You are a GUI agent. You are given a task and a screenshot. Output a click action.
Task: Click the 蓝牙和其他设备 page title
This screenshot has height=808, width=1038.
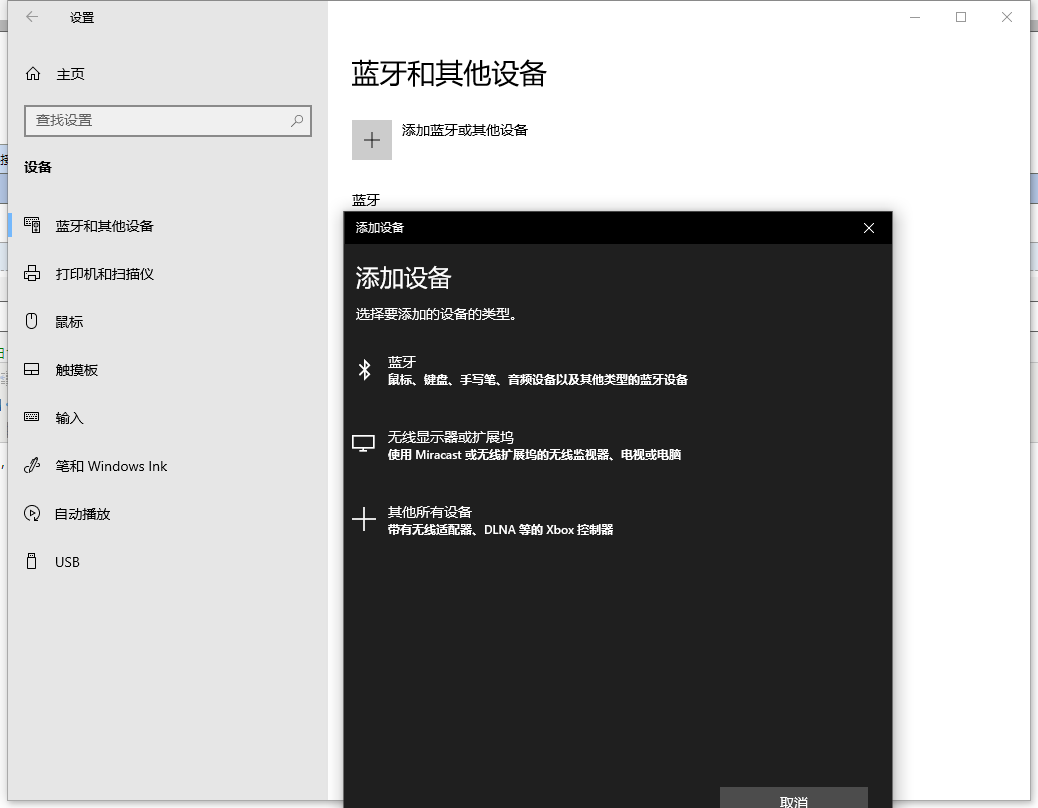[449, 73]
